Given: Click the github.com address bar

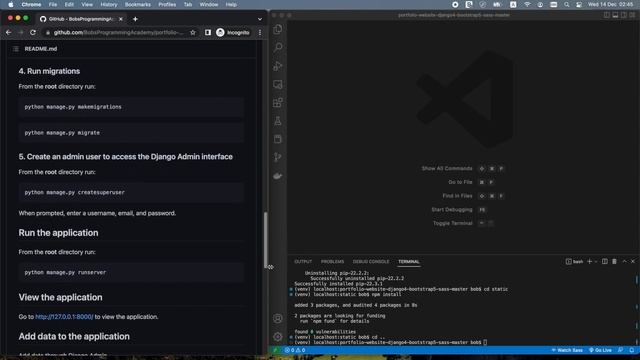Looking at the screenshot, I should (x=118, y=32).
